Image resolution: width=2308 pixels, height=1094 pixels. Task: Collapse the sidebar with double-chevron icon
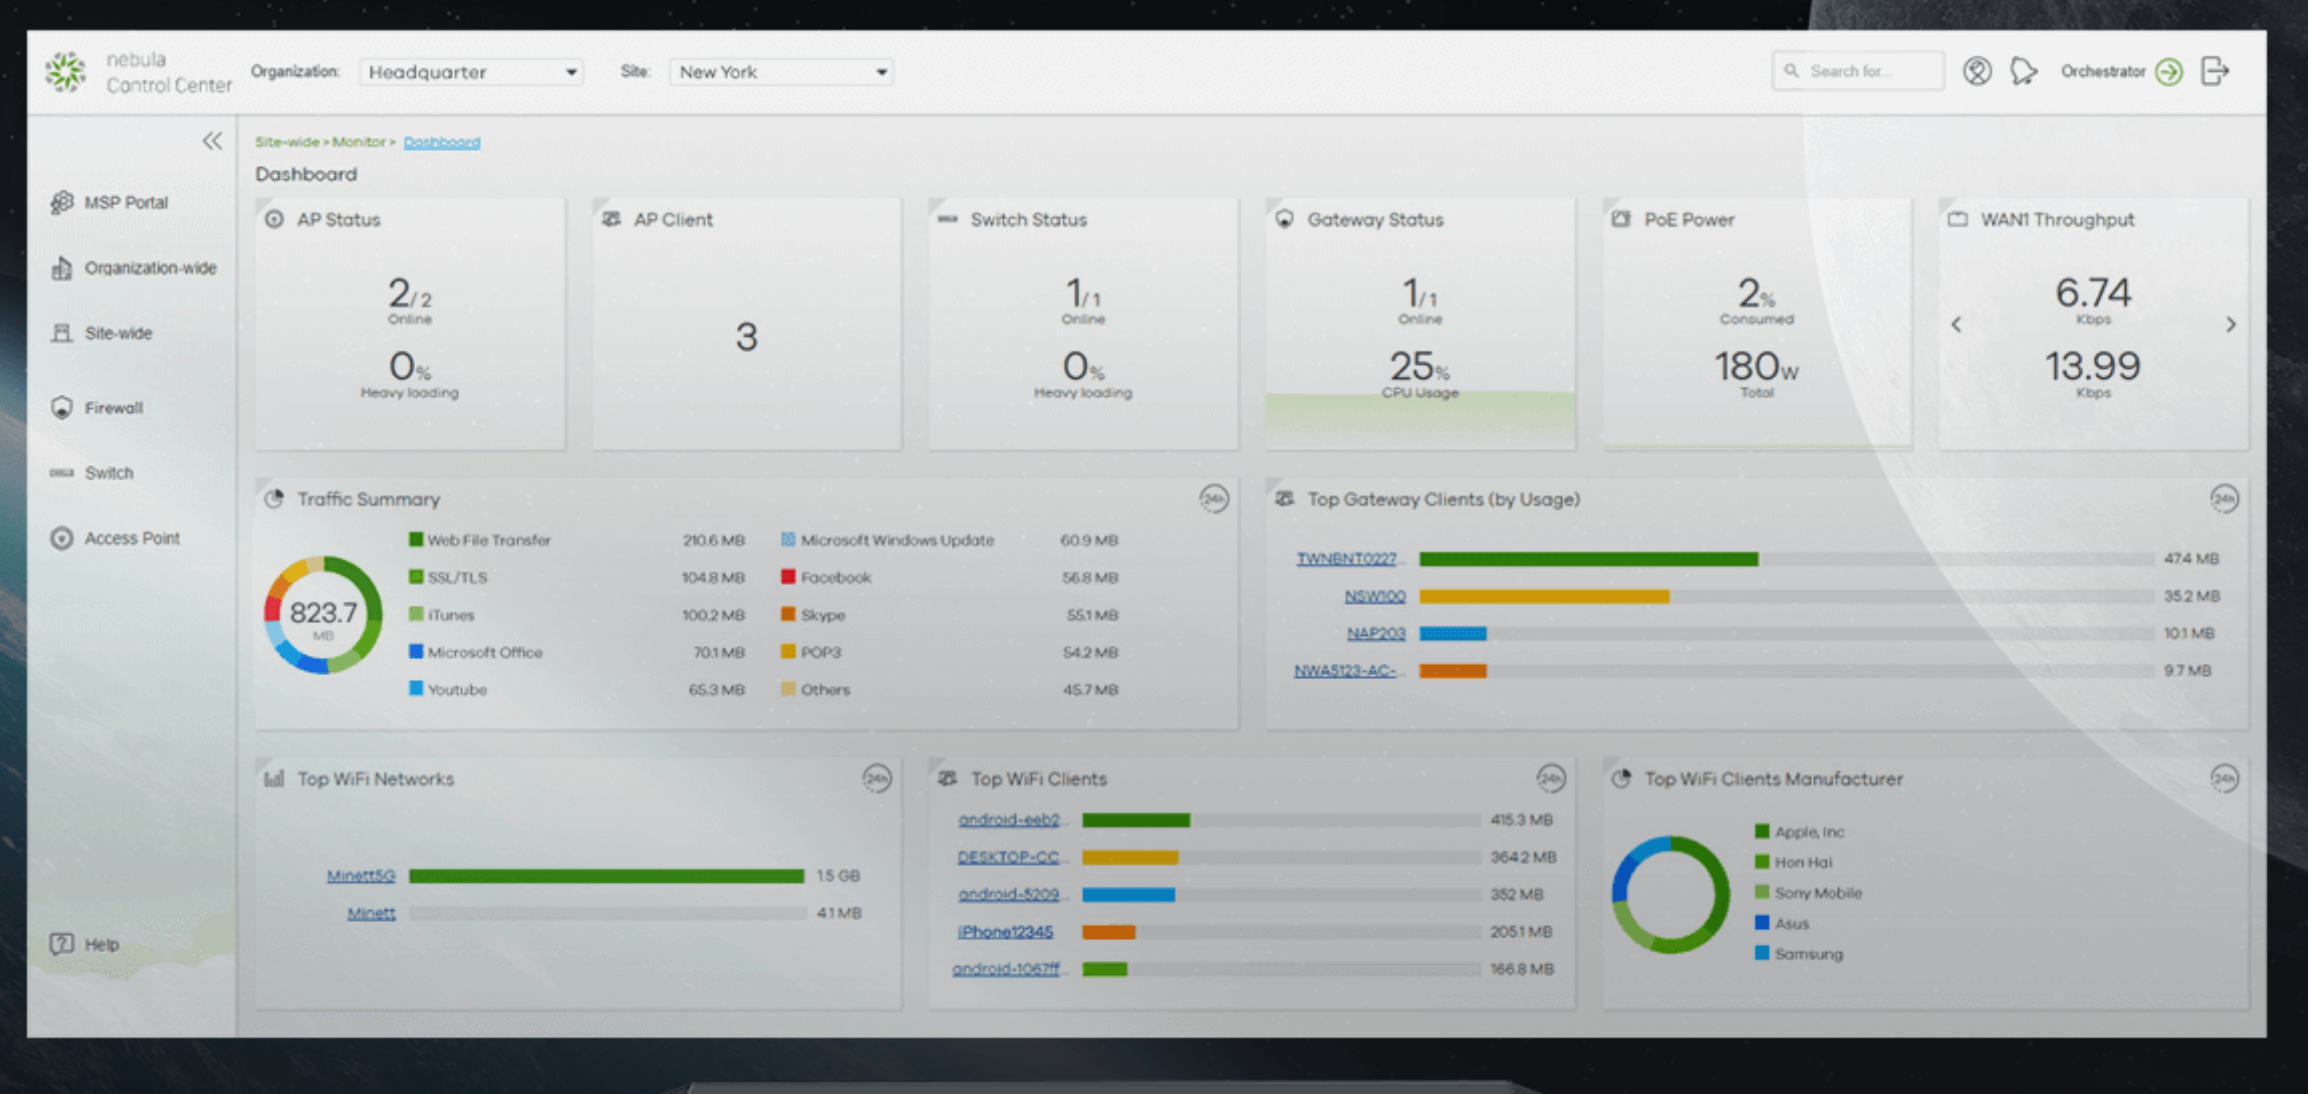[x=212, y=141]
